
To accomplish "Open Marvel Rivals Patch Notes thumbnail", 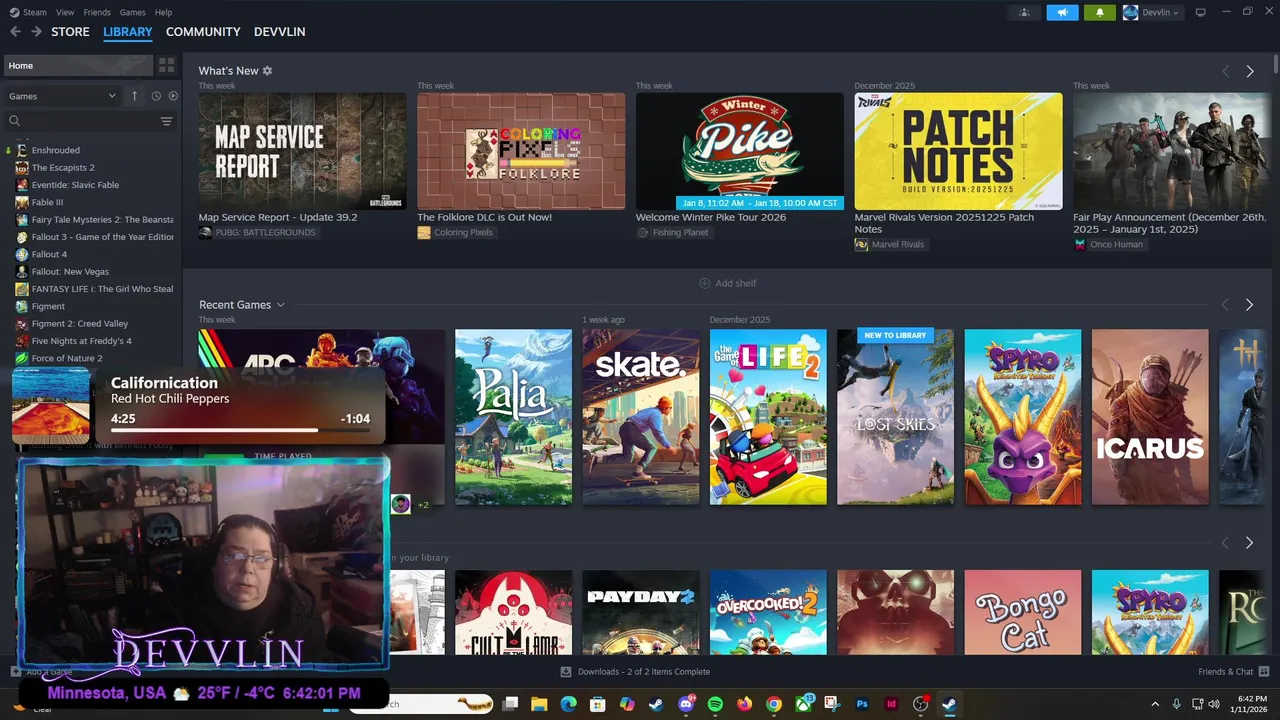I will pos(958,151).
